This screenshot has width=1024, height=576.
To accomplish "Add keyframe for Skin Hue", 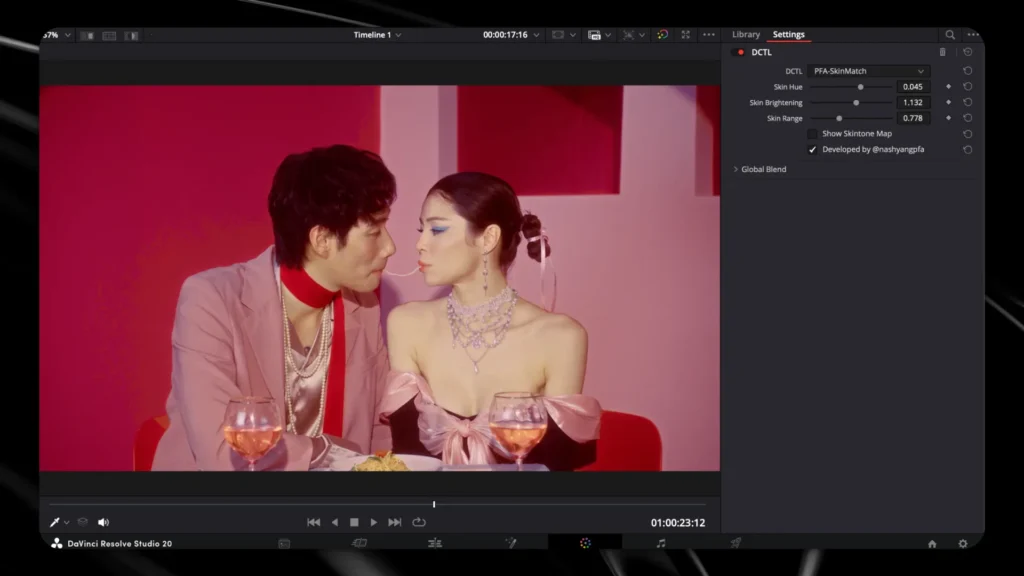I will (948, 86).
